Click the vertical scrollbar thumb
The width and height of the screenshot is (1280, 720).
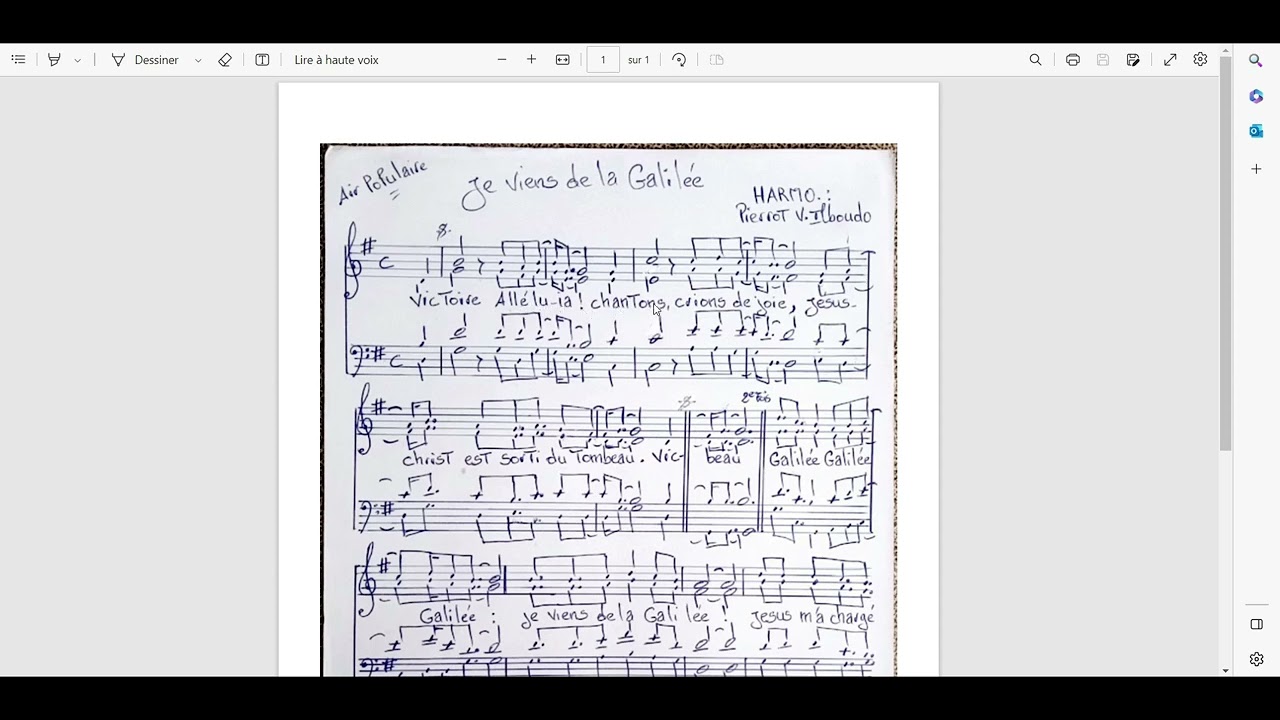[x=1225, y=252]
